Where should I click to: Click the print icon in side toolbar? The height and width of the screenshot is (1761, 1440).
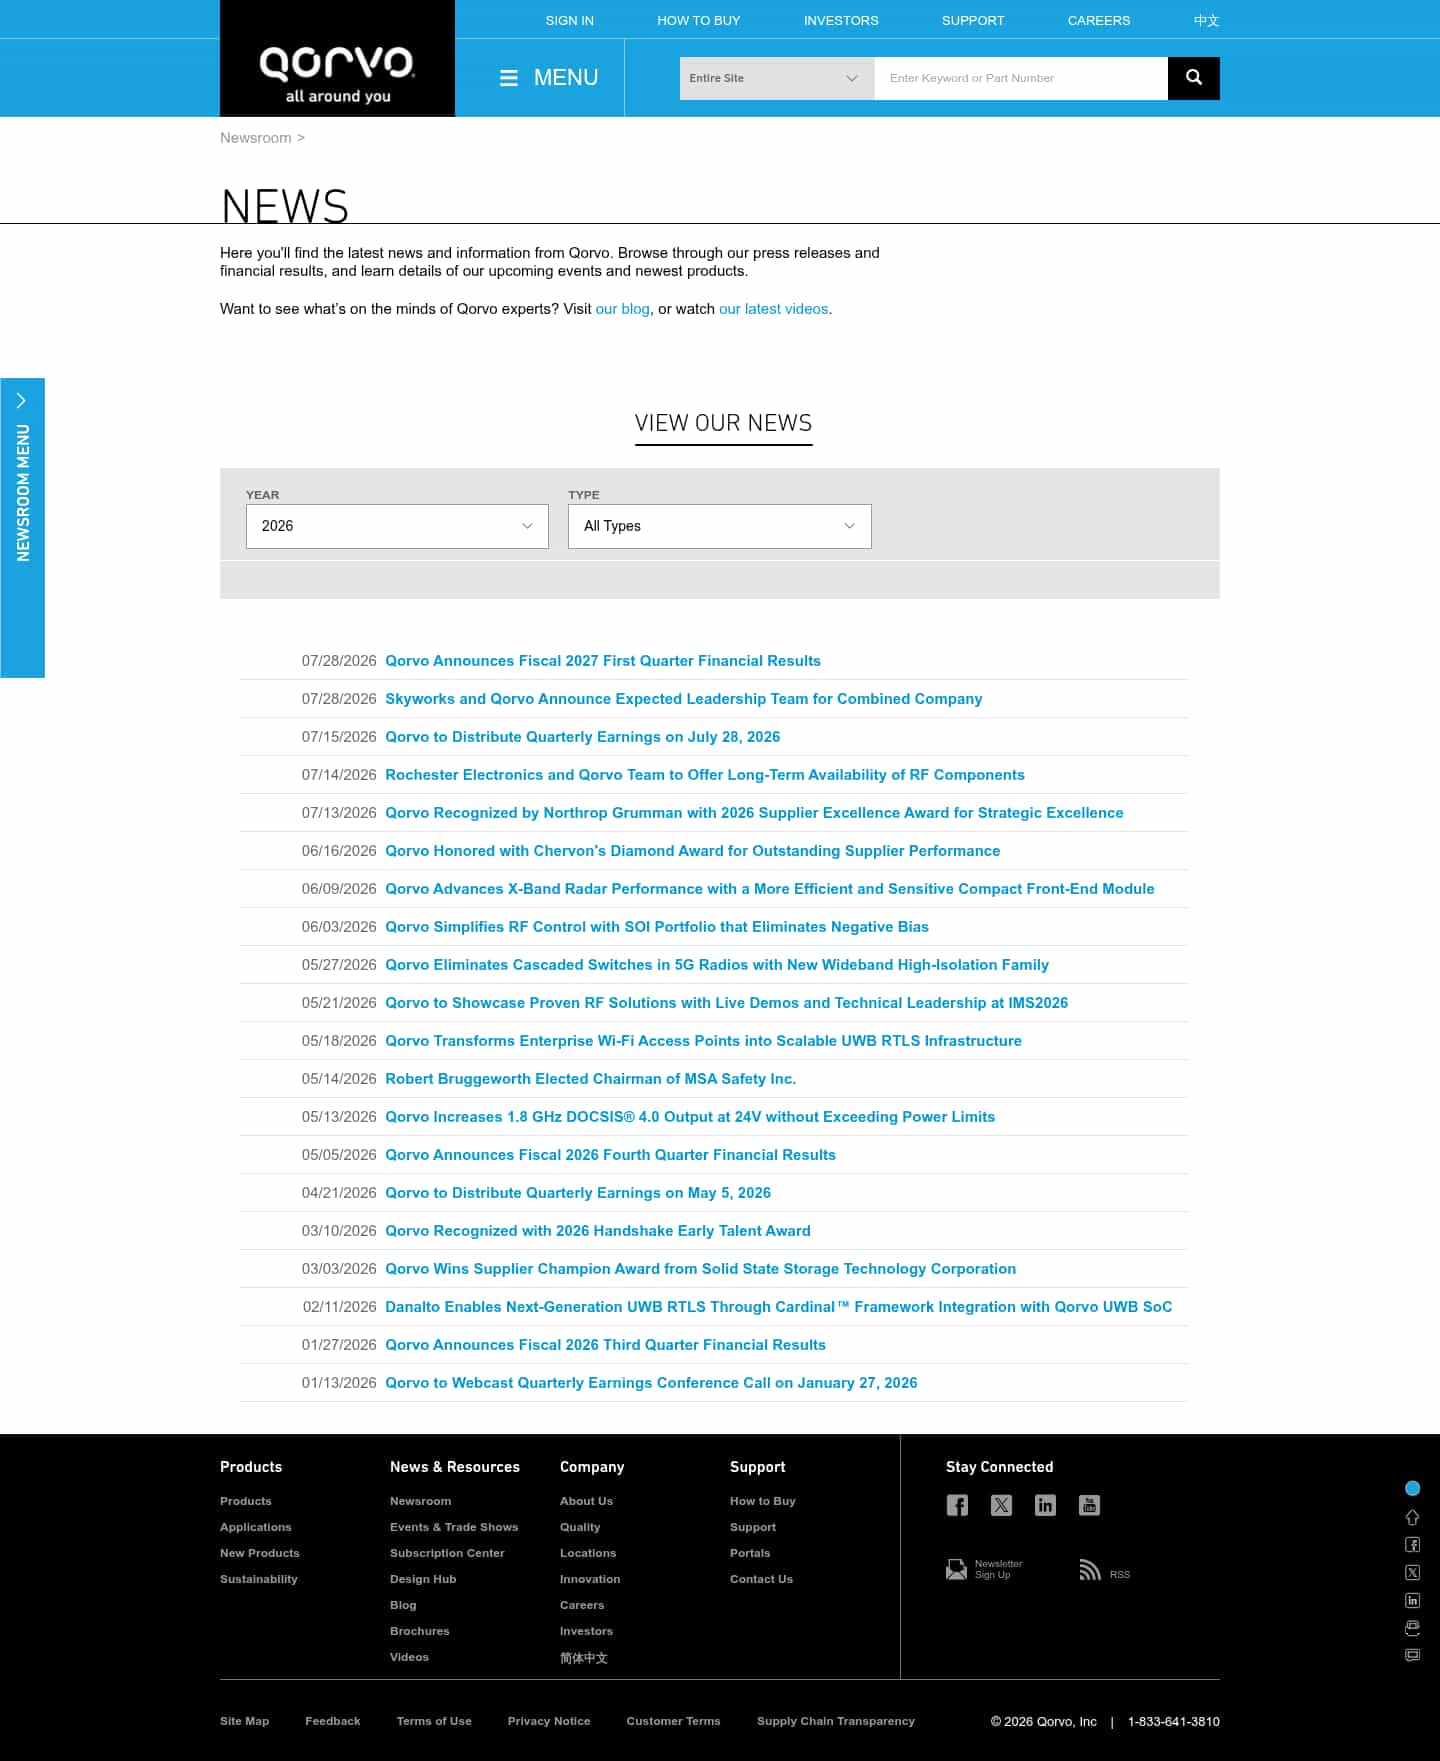tap(1412, 1628)
